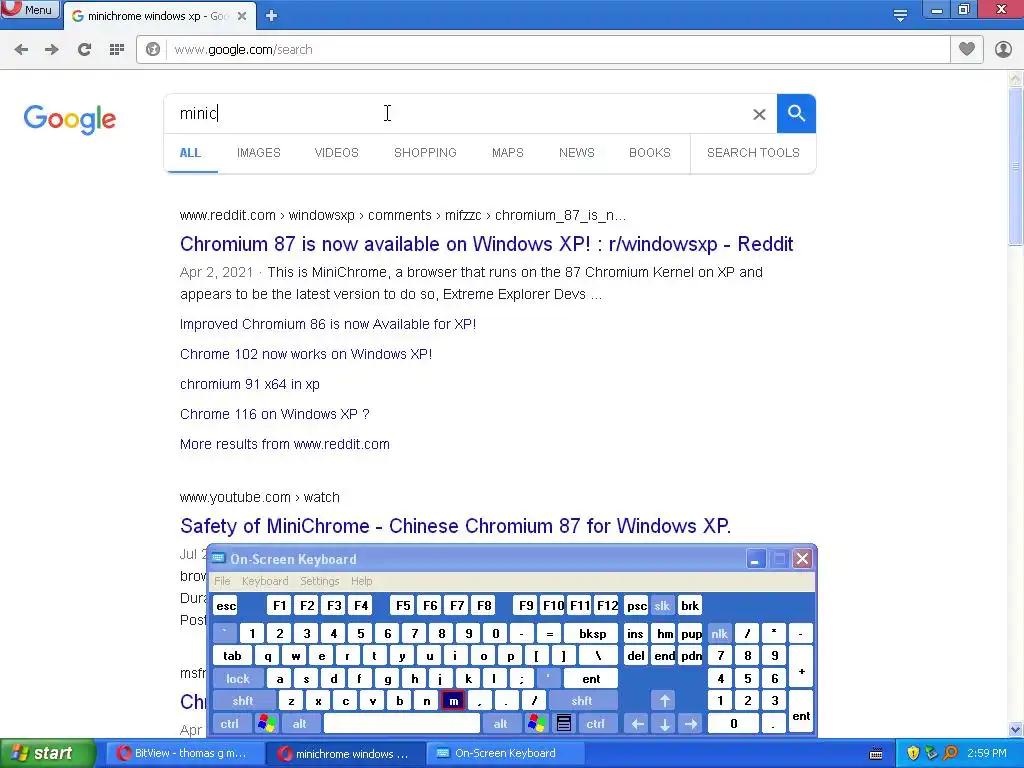Open Safety of MiniChrome YouTube result
This screenshot has height=768, width=1024.
tap(455, 526)
